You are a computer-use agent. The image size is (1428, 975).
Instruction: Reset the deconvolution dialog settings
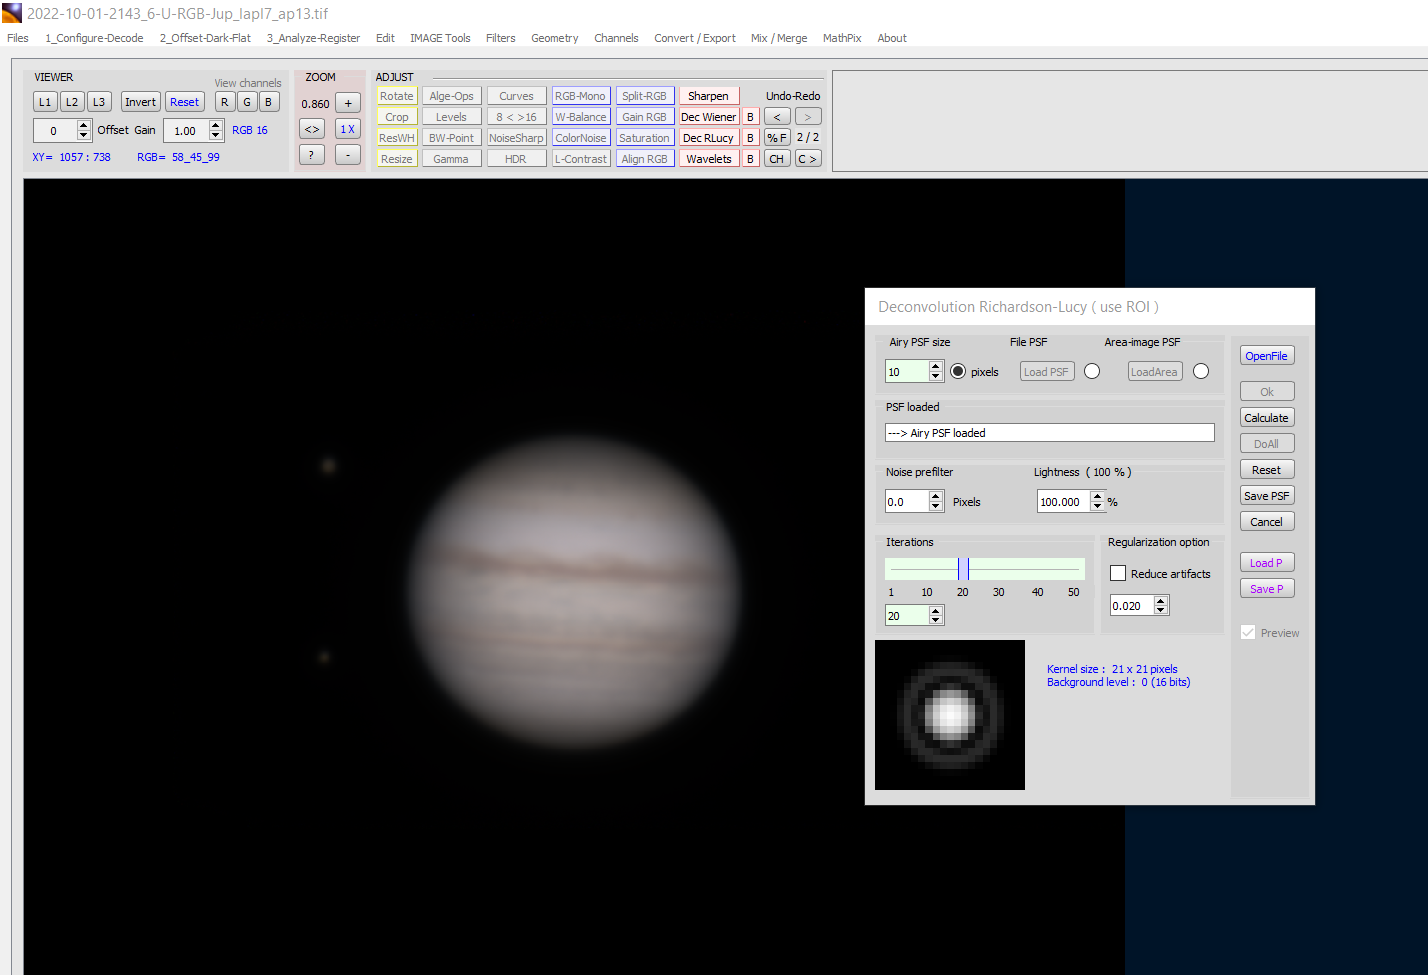tap(1267, 470)
